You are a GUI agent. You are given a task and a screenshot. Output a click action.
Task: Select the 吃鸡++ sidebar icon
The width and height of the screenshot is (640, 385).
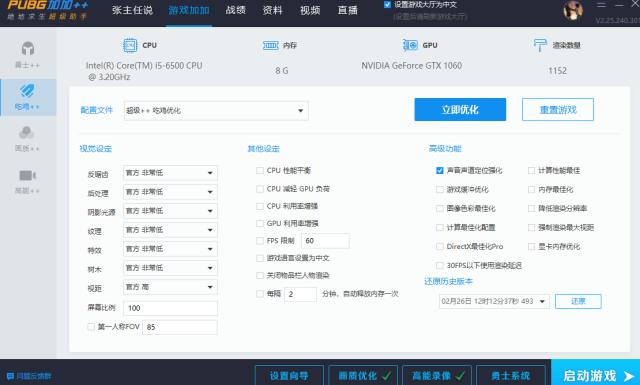click(x=27, y=91)
